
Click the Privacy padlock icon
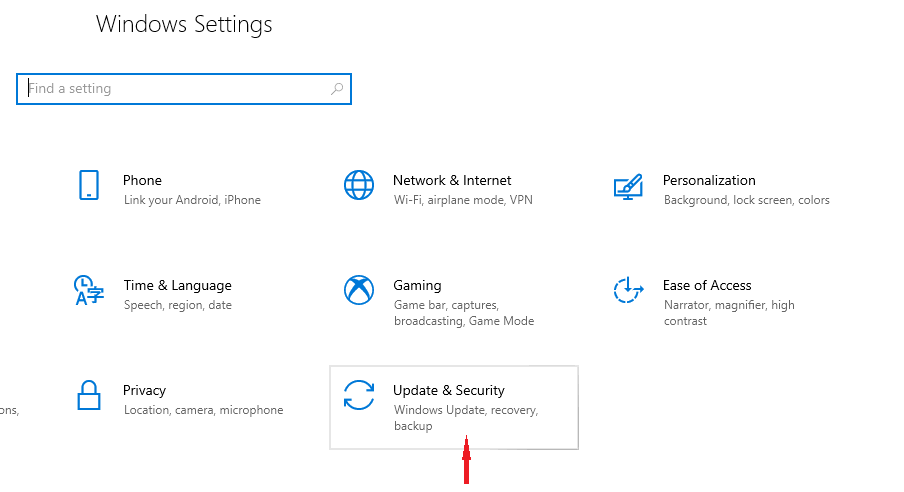point(89,395)
